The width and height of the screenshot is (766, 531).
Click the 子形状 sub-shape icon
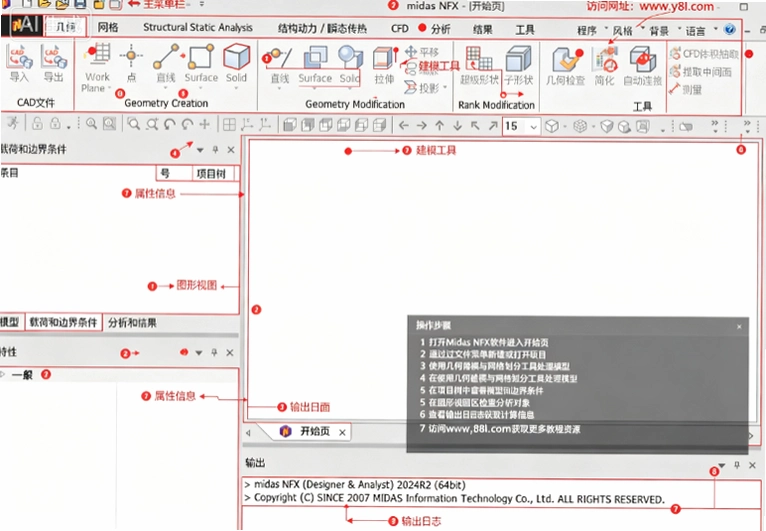pos(518,65)
